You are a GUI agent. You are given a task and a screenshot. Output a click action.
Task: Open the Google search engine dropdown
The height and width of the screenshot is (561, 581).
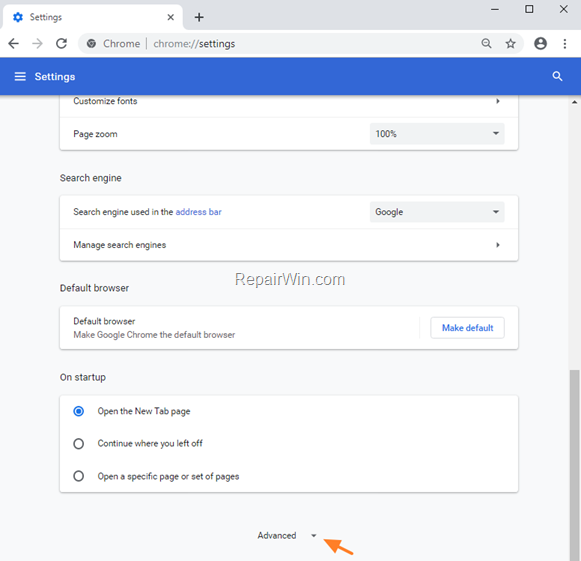click(437, 212)
